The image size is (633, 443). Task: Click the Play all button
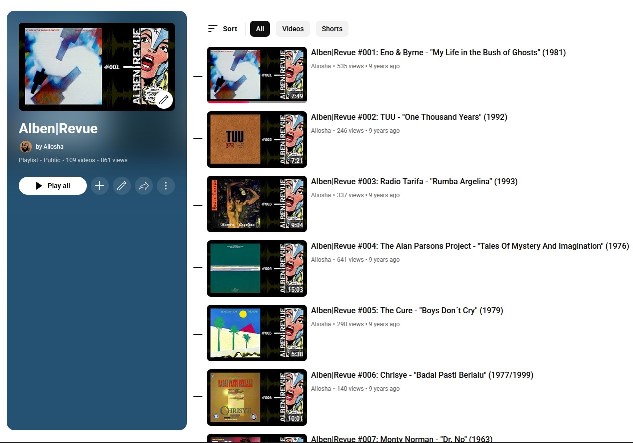tap(53, 186)
